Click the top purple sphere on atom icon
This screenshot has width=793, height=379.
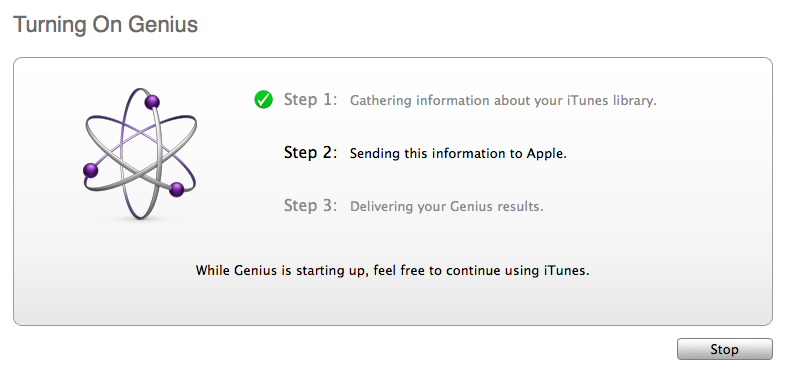152,102
